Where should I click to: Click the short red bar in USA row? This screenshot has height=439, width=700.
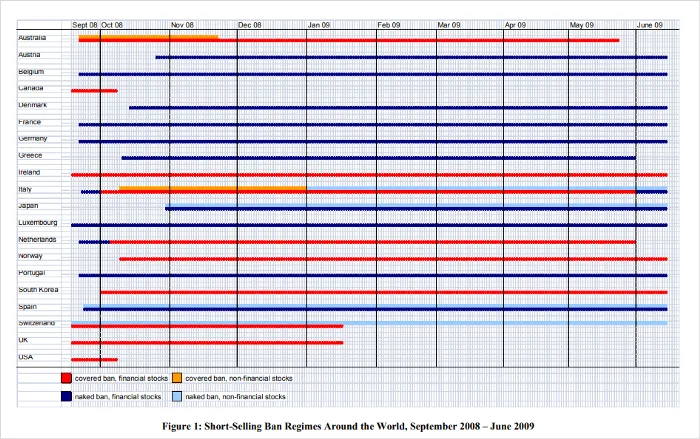(x=95, y=360)
